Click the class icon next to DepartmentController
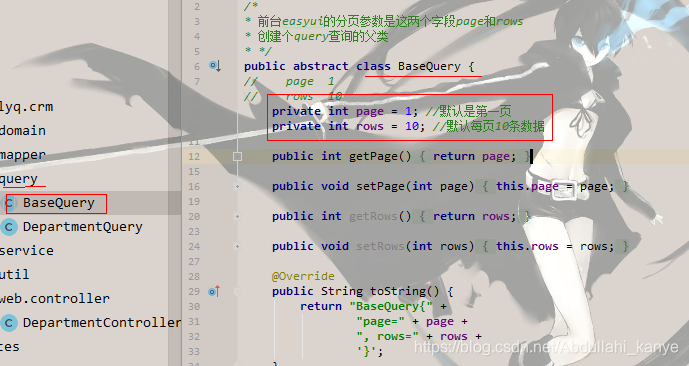The image size is (689, 366). click(x=8, y=323)
